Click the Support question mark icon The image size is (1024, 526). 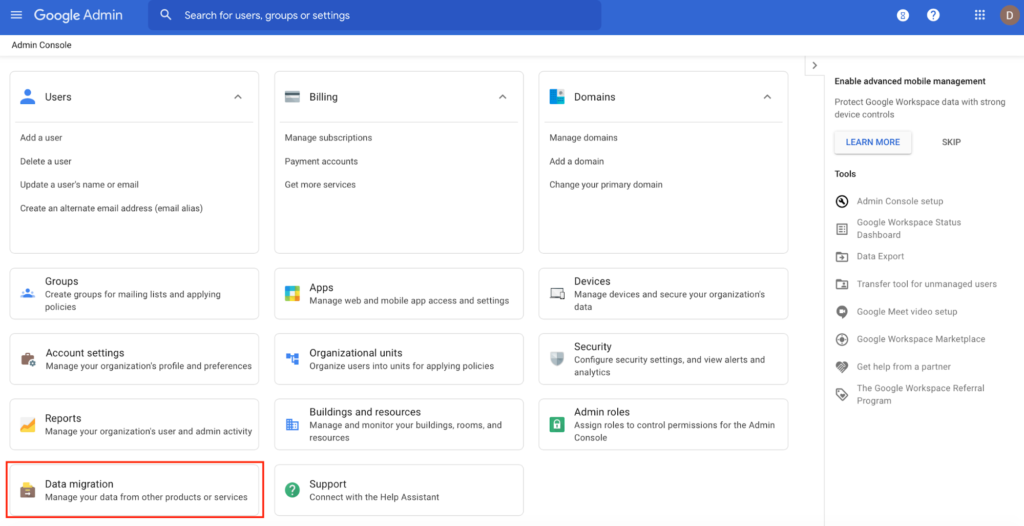coord(292,489)
